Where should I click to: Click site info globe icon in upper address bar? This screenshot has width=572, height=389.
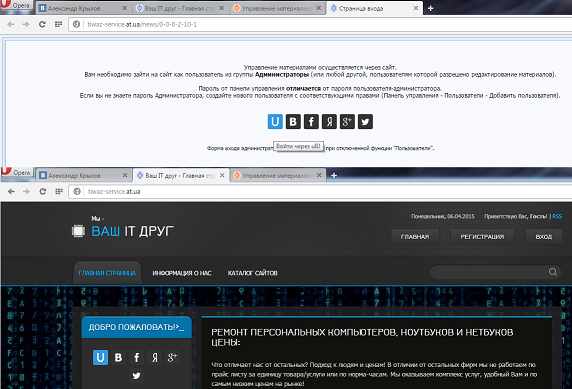tap(76, 24)
